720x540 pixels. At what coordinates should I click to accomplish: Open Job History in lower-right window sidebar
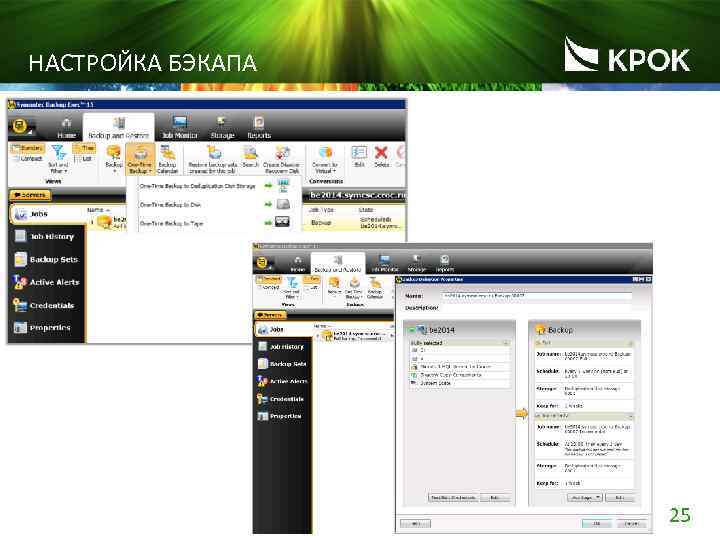[x=283, y=347]
